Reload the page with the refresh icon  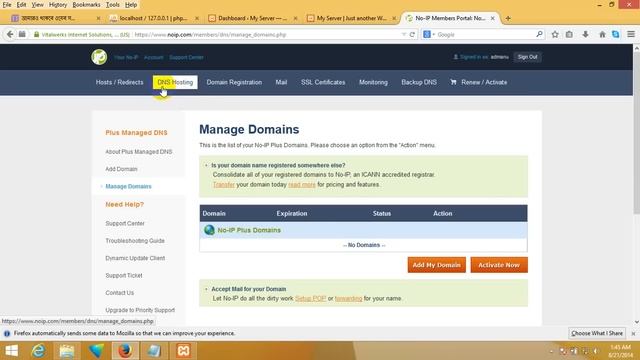pyautogui.click(x=412, y=35)
